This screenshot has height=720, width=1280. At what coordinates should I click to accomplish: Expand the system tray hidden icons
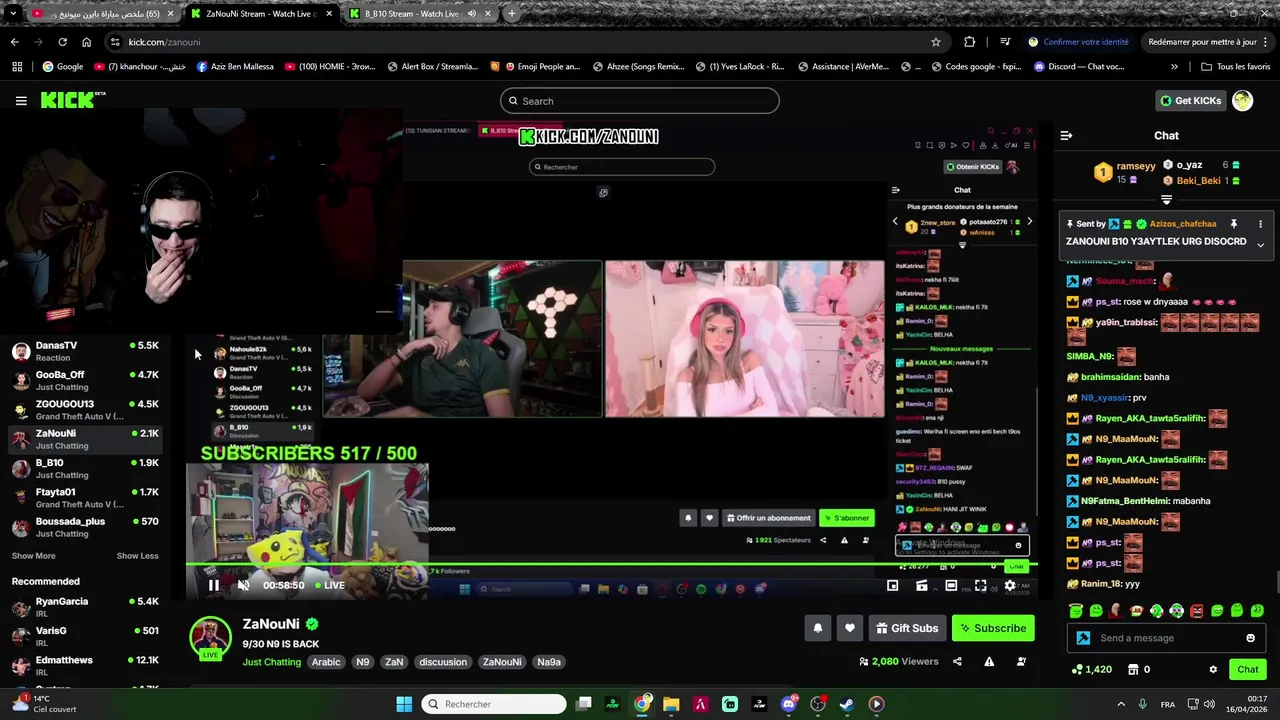tap(1120, 704)
